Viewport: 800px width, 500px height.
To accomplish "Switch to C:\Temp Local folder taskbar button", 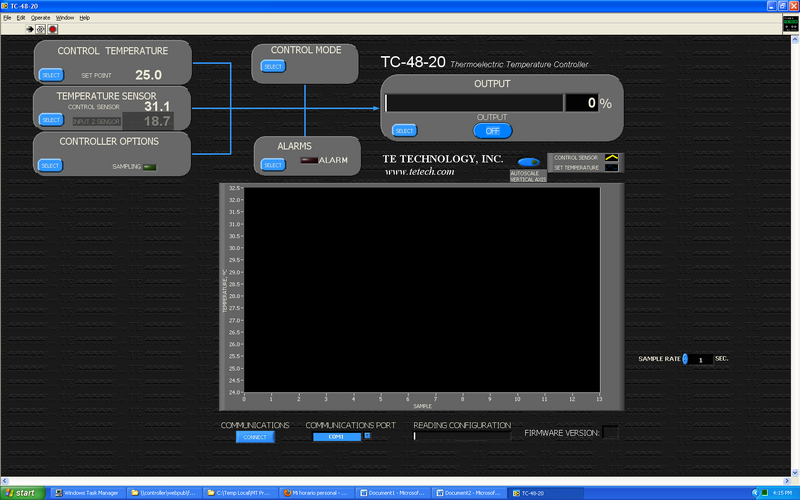I will click(240, 493).
